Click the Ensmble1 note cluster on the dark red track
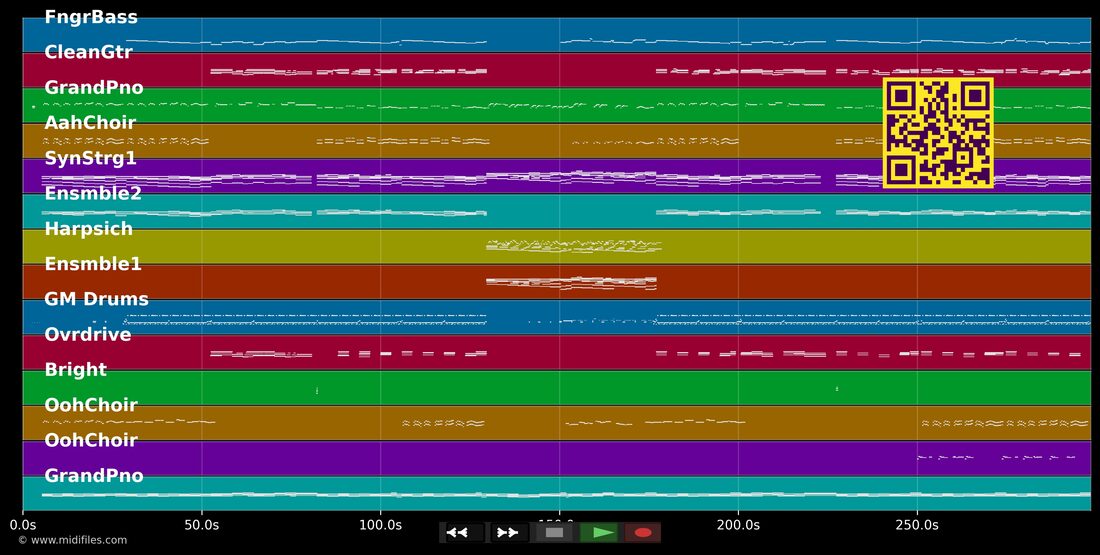The width and height of the screenshot is (1100, 555). tap(571, 283)
